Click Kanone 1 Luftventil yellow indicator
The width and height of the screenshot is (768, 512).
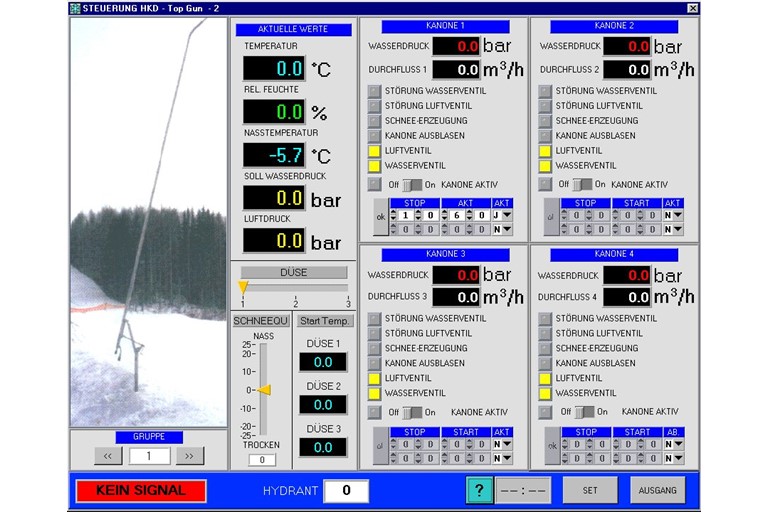pyautogui.click(x=375, y=151)
